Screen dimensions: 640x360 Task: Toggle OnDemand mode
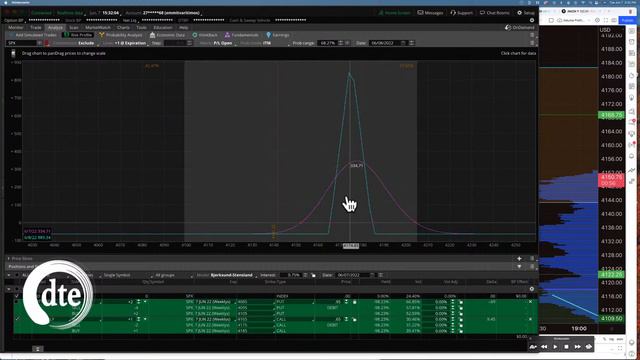(520, 27)
